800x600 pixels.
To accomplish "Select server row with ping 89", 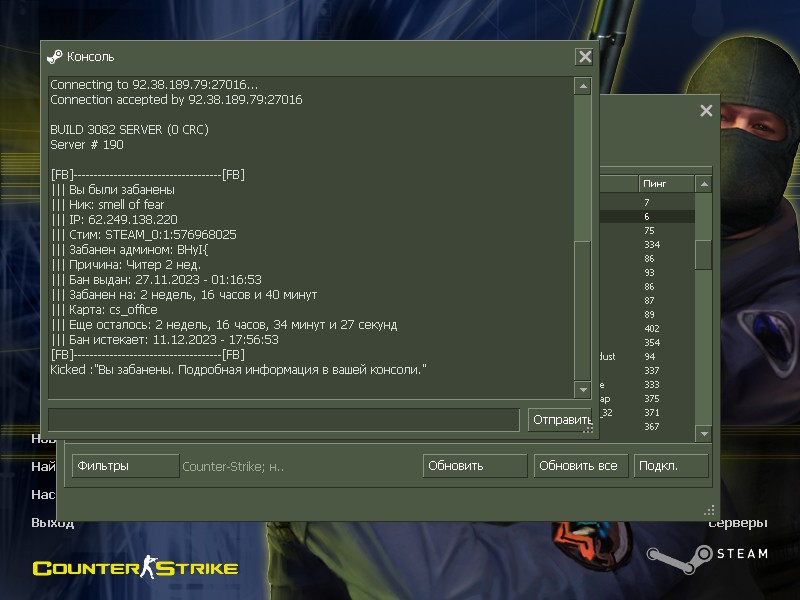I will click(x=647, y=314).
